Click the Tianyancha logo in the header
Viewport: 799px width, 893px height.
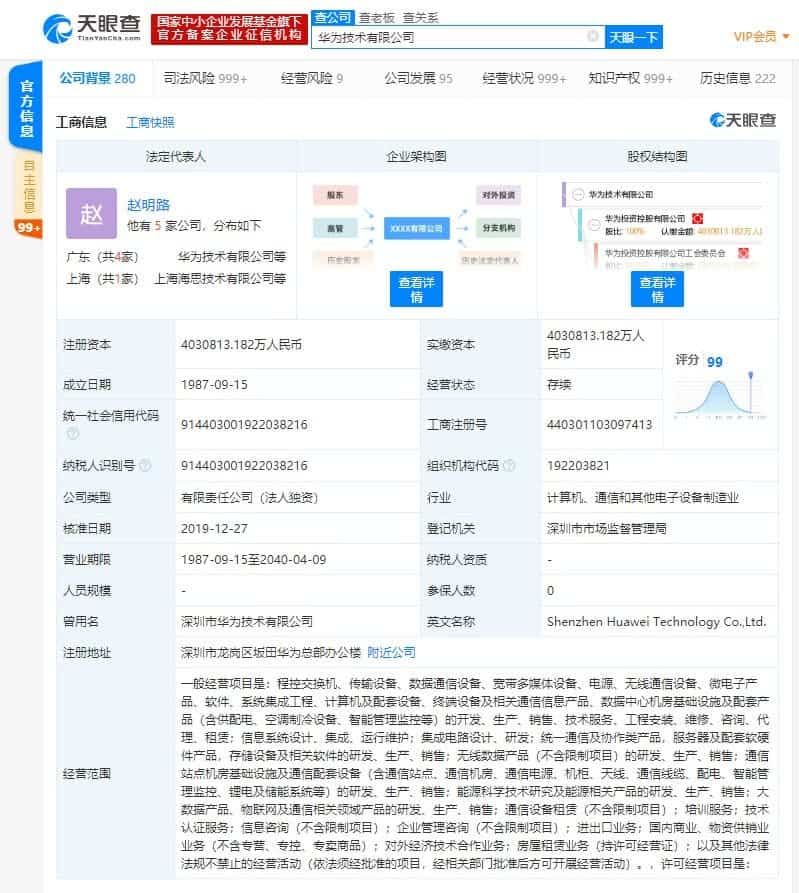(x=92, y=27)
